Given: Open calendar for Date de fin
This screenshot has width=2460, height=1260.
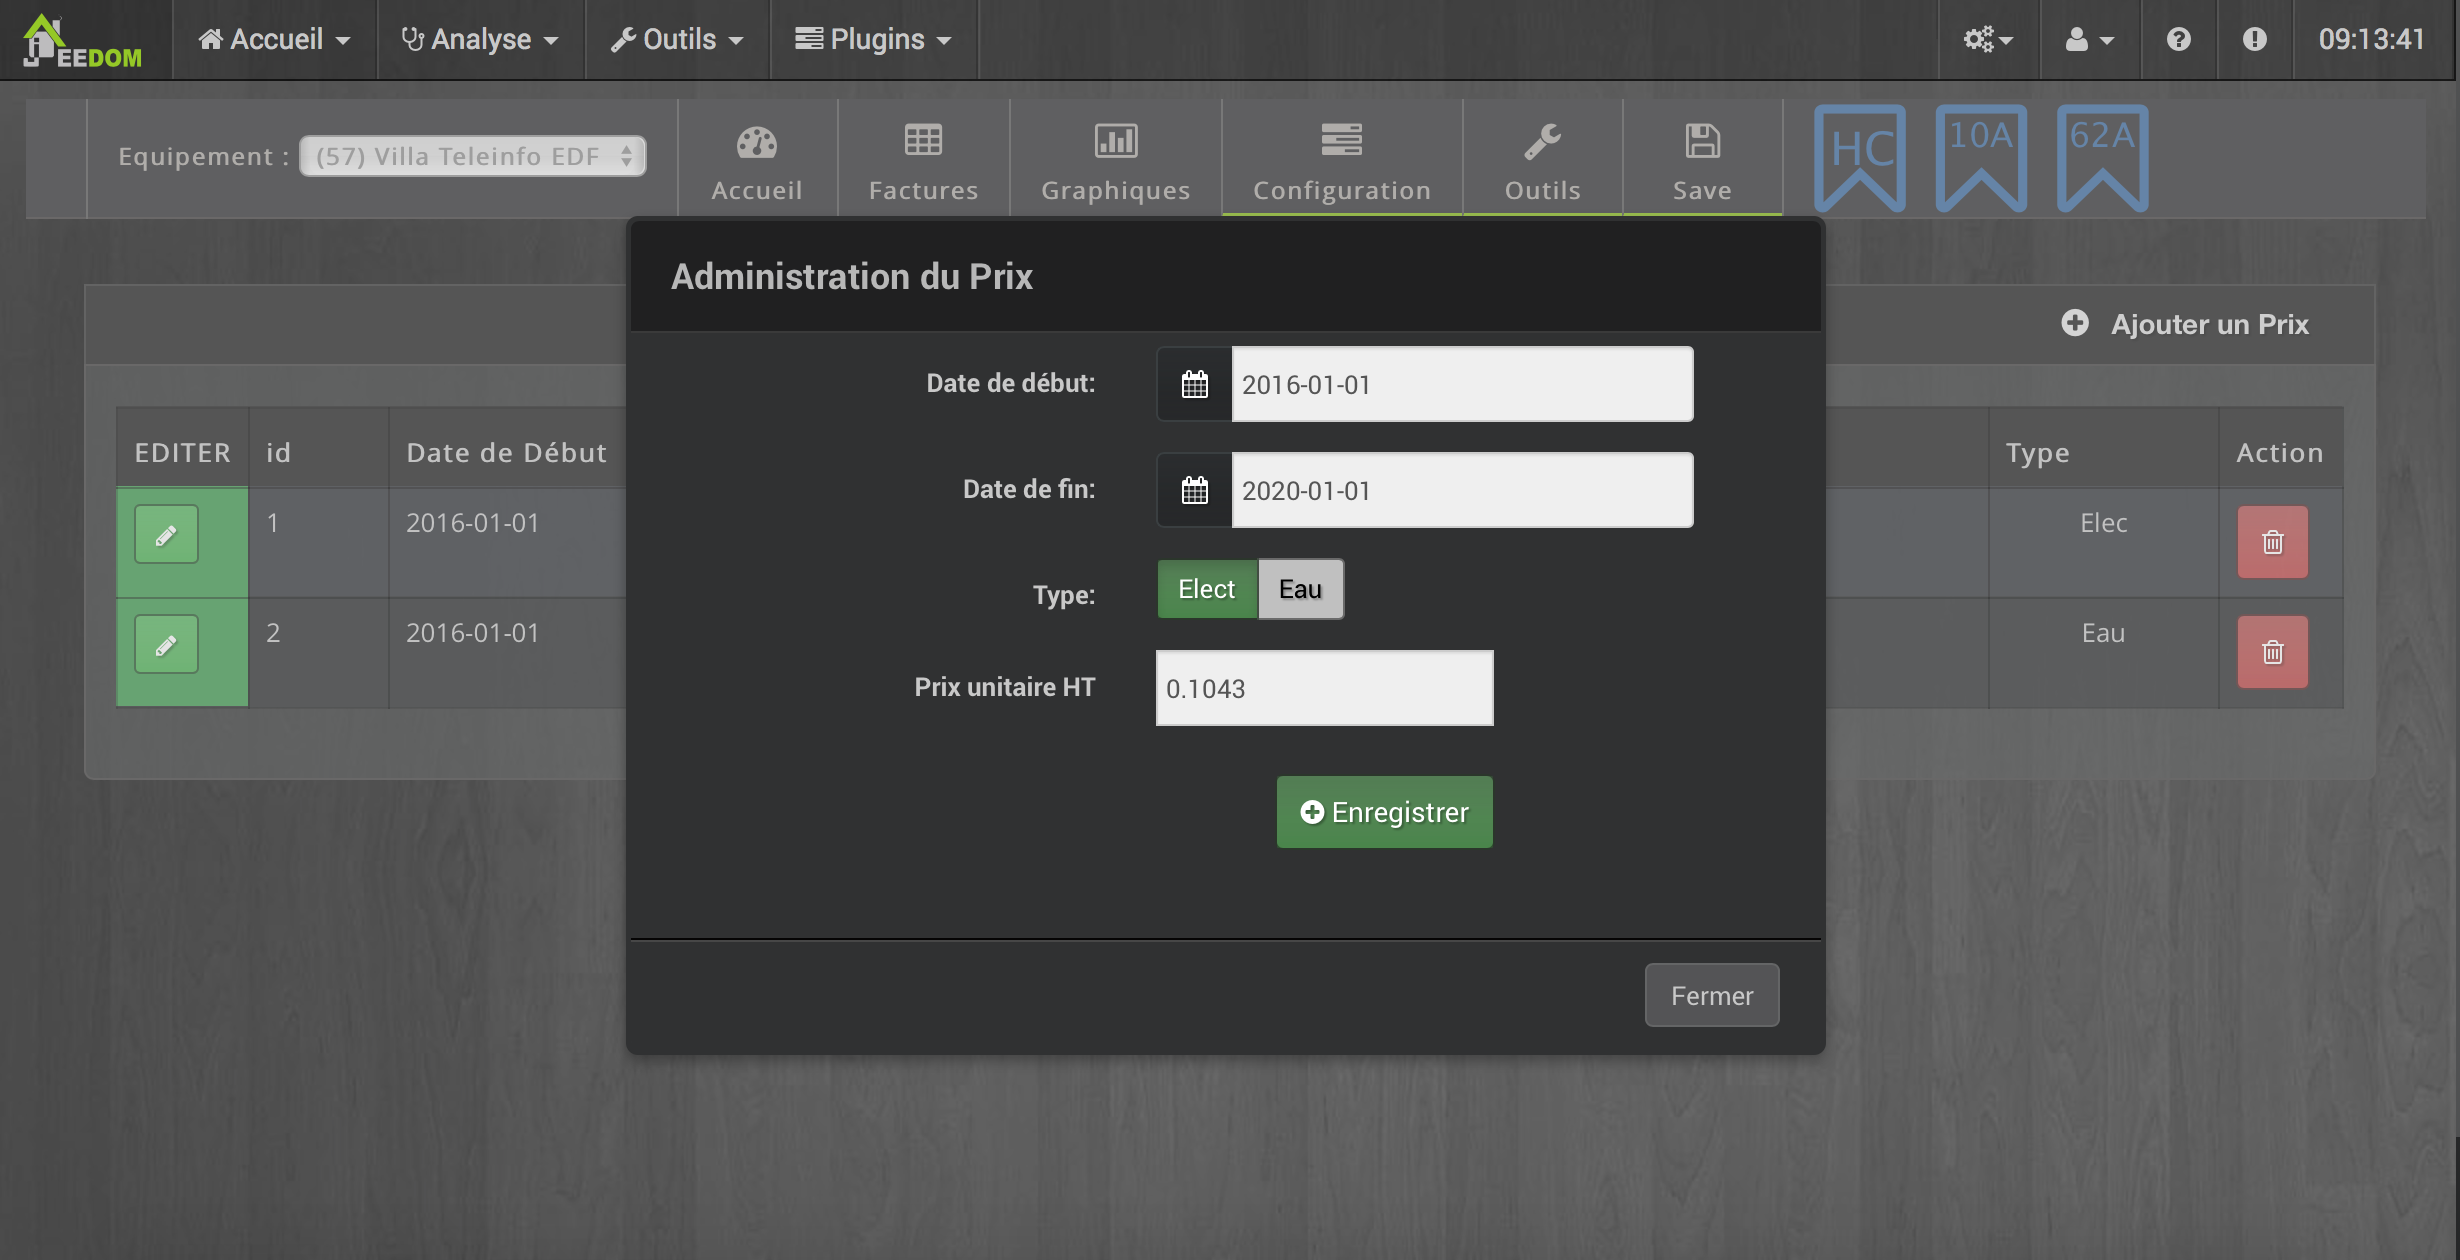Looking at the screenshot, I should pos(1194,490).
